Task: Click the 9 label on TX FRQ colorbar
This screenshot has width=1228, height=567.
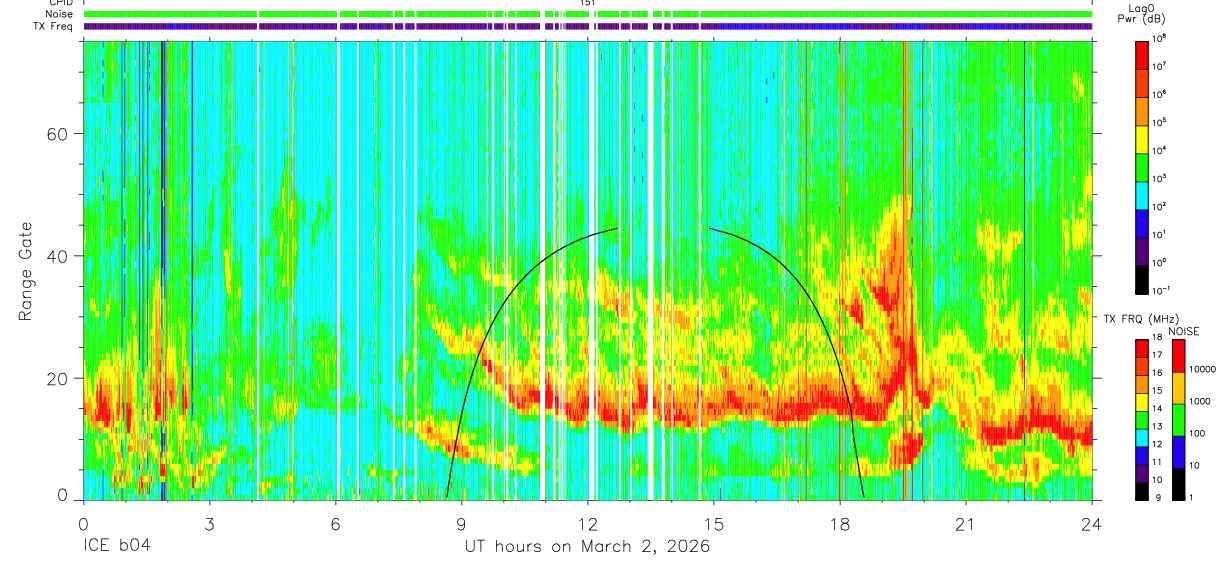Action: coord(1157,497)
